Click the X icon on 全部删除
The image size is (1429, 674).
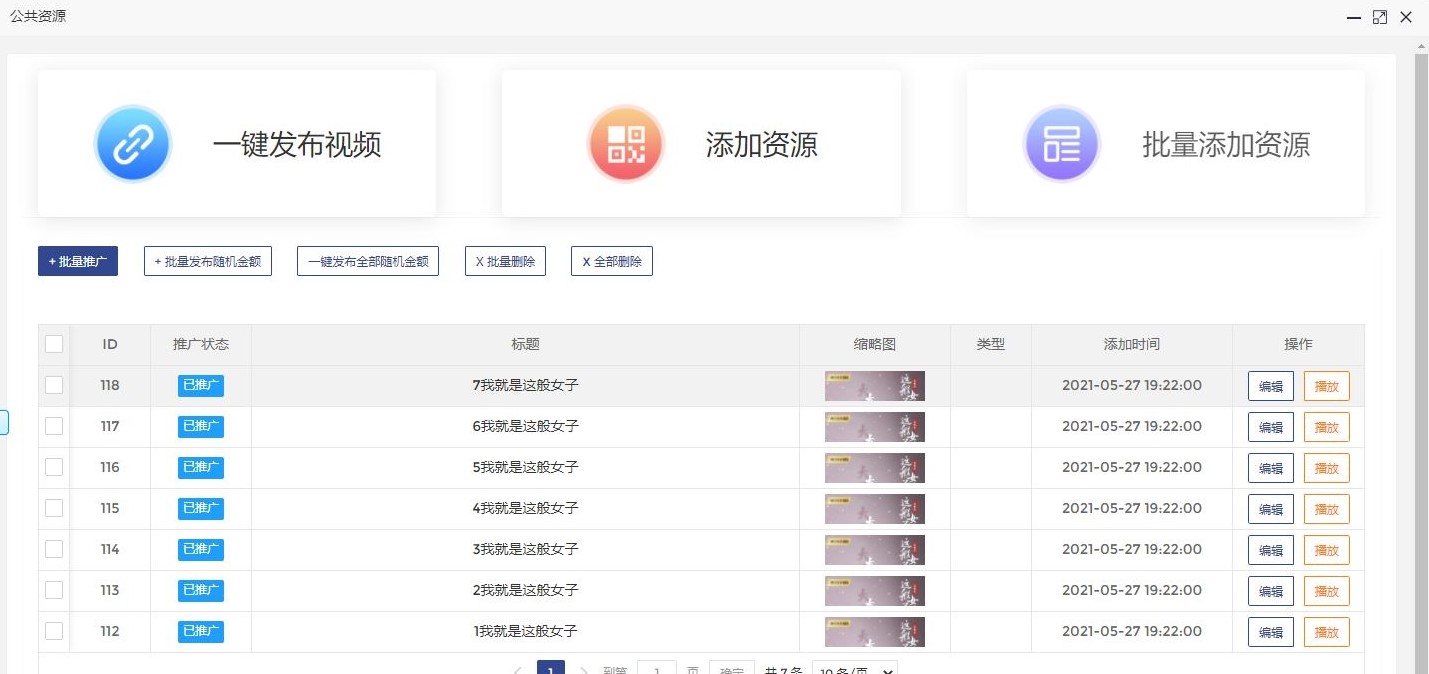click(587, 260)
